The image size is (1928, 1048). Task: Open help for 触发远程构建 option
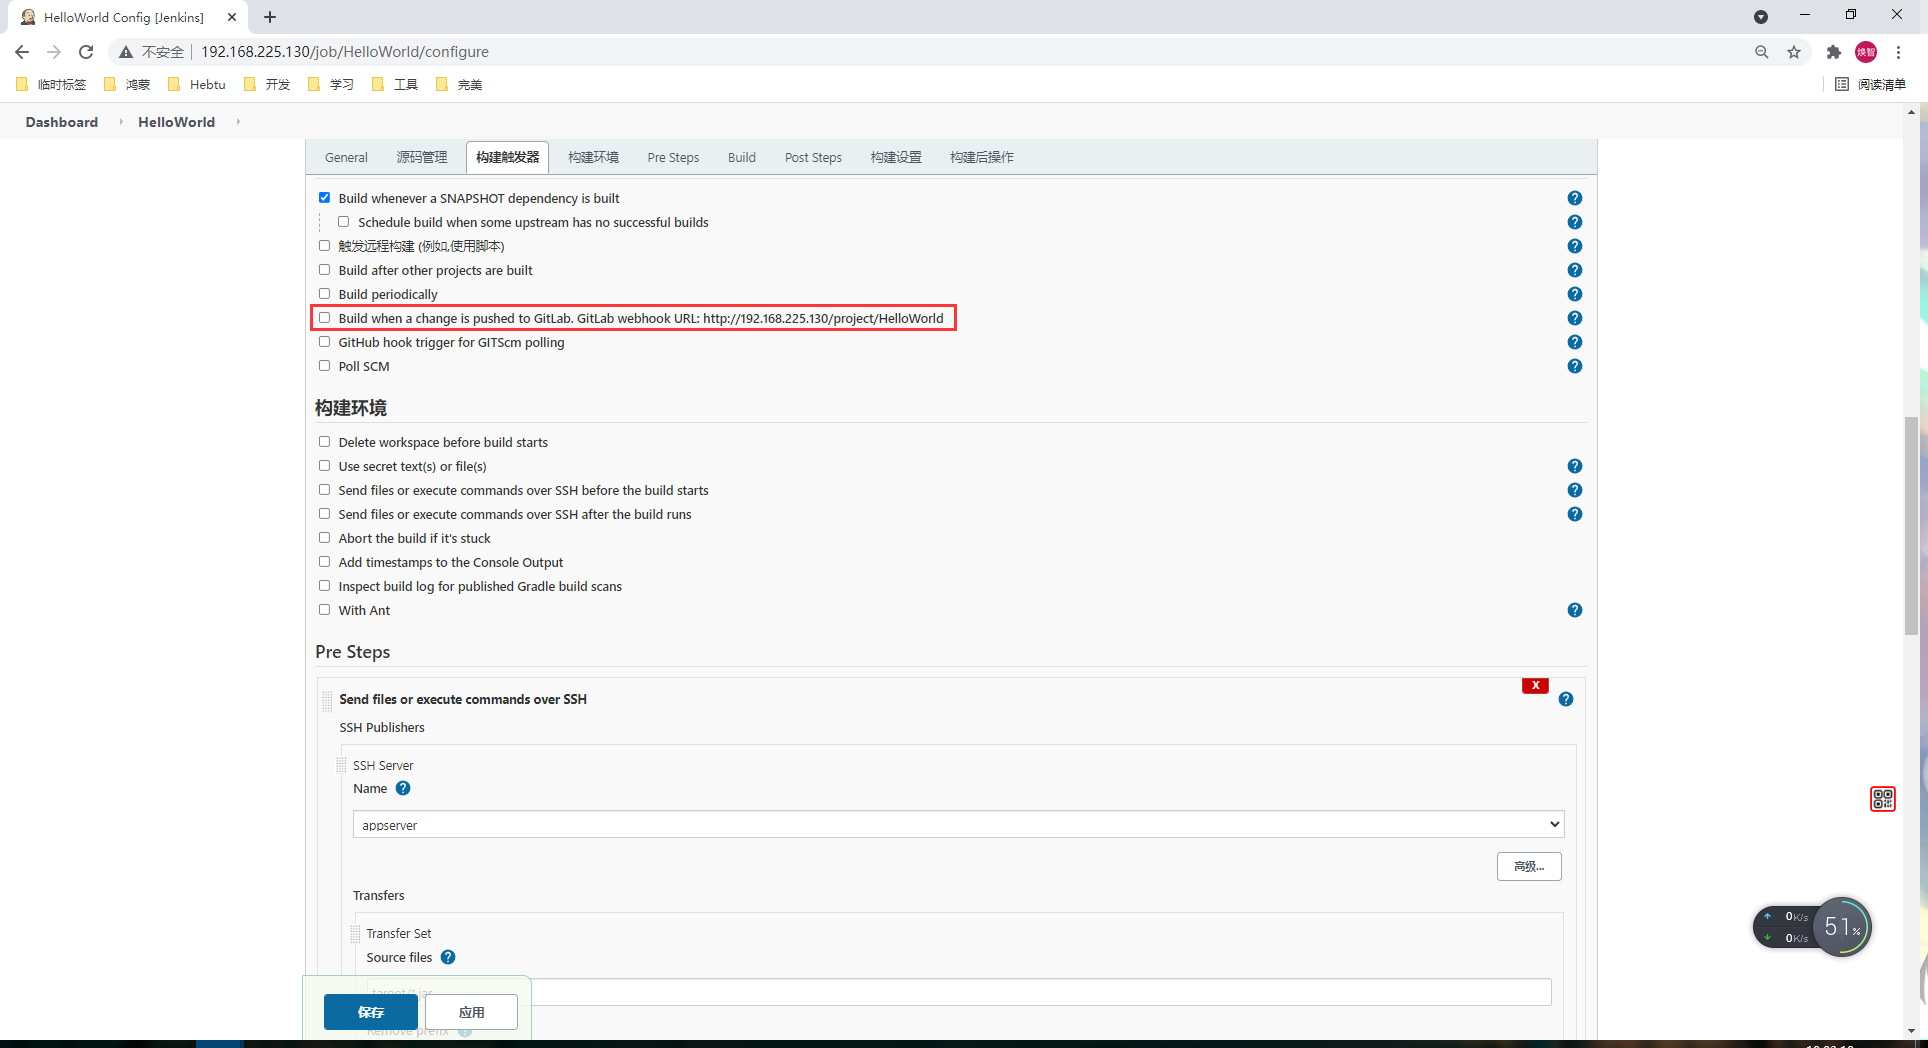[x=1574, y=246]
